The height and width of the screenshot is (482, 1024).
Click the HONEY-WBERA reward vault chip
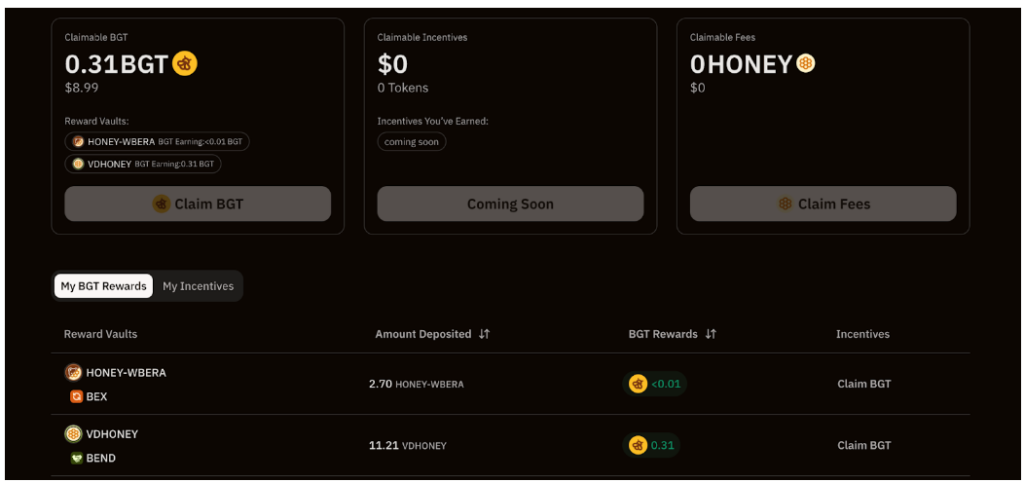click(157, 142)
